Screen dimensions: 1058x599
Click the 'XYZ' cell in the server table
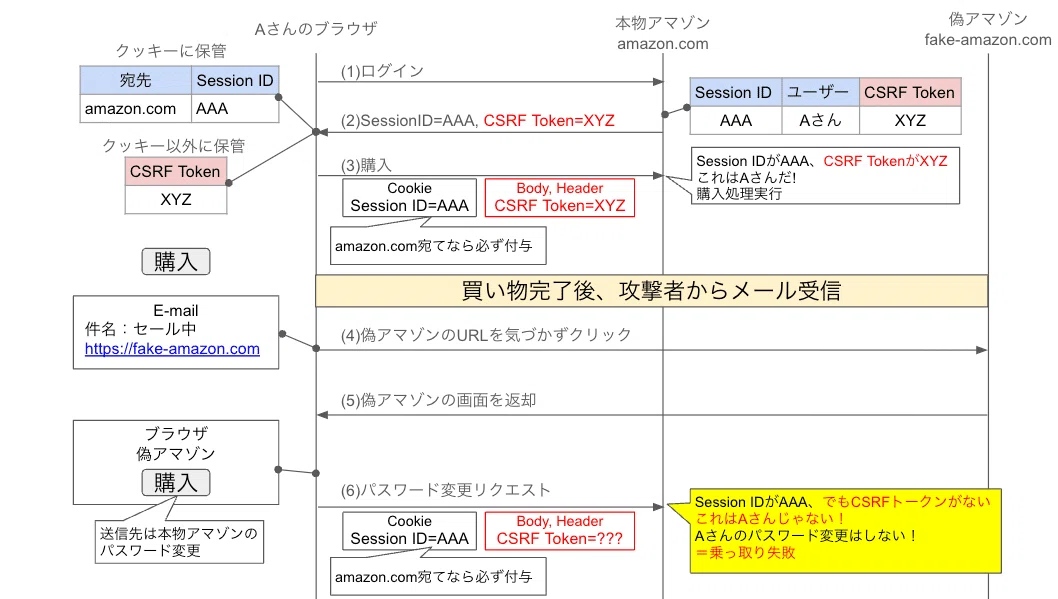[910, 121]
